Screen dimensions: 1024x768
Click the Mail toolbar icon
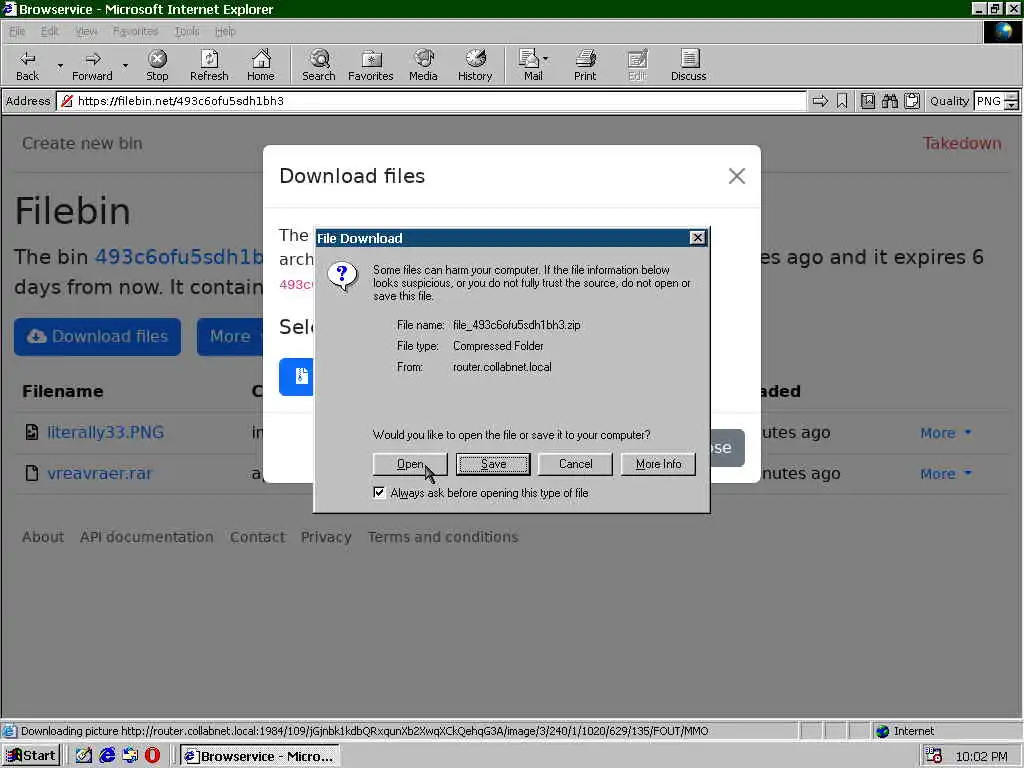point(530,65)
